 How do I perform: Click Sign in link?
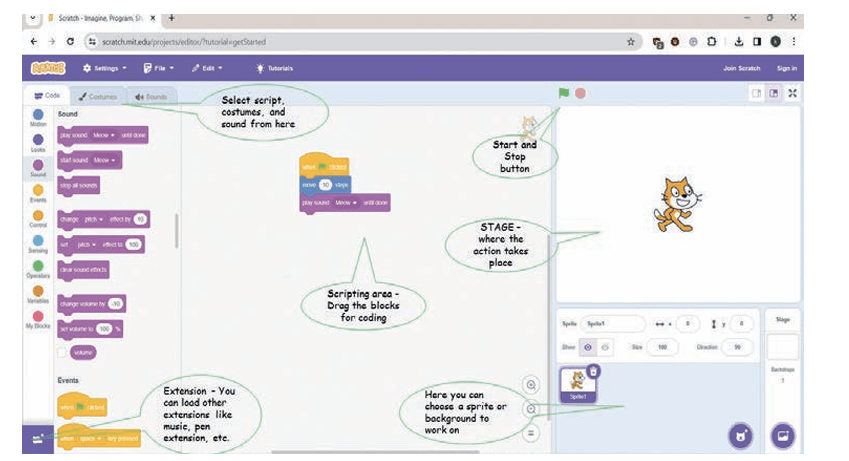click(786, 68)
